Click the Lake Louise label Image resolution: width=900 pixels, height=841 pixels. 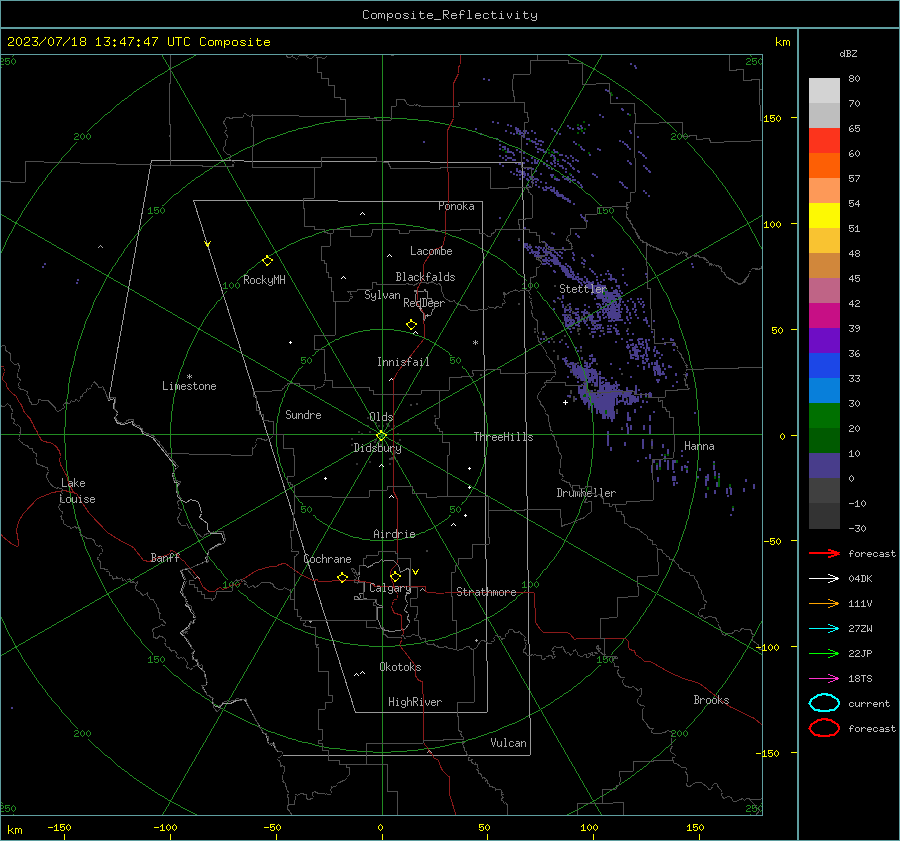(77, 491)
